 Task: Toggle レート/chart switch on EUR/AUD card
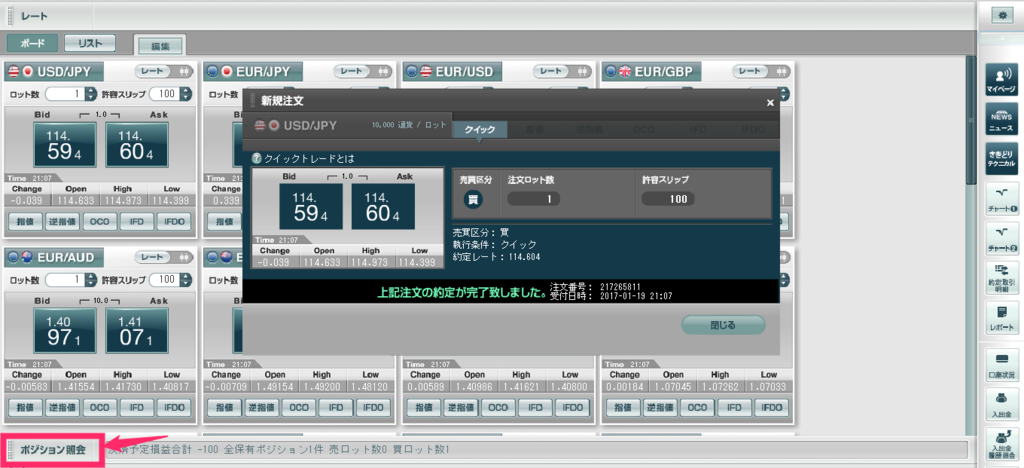[164, 257]
